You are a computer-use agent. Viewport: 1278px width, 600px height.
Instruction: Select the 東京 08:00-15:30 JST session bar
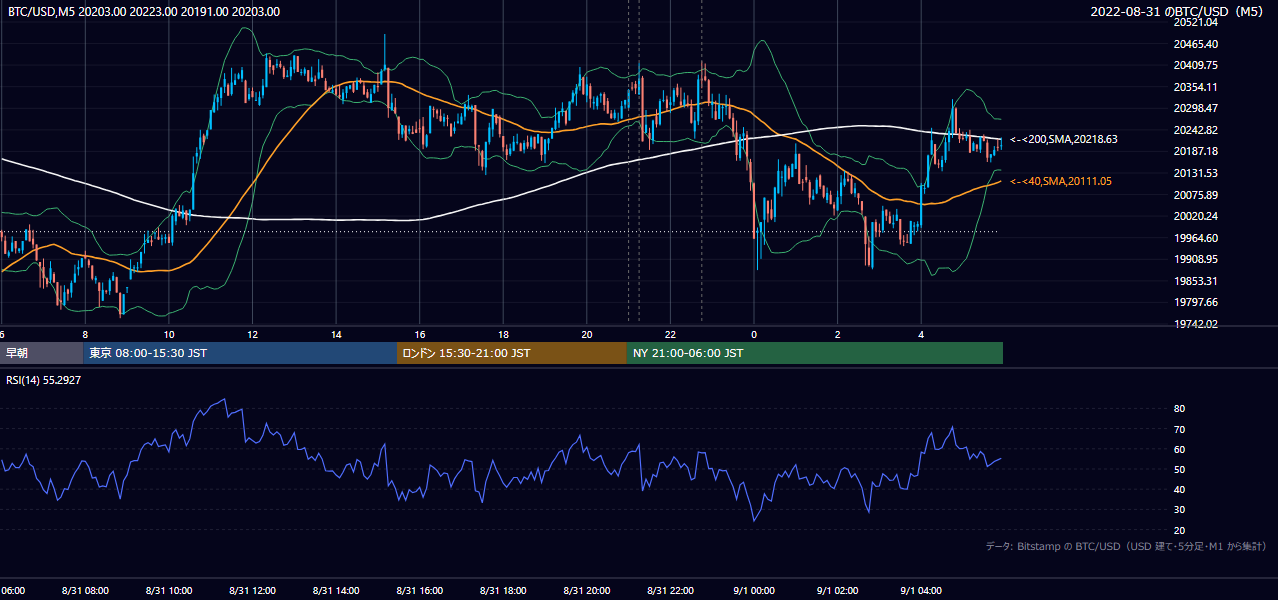click(240, 353)
